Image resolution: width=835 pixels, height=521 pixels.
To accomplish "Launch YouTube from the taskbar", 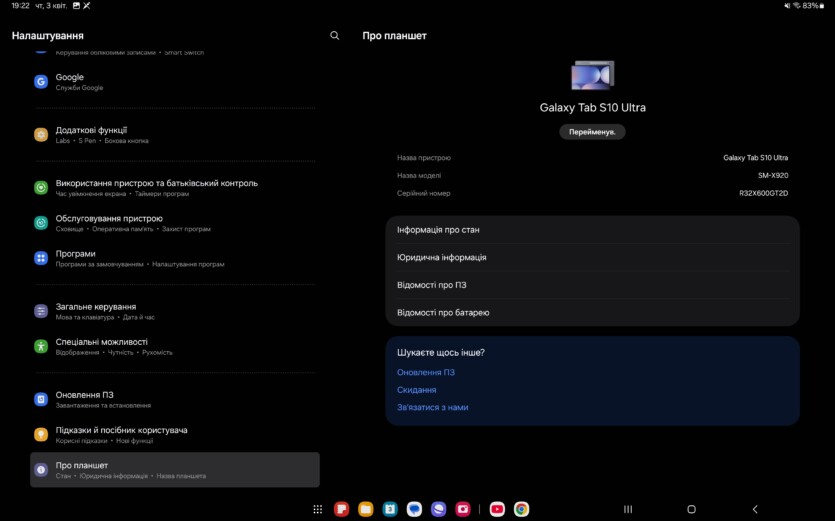I will [x=497, y=509].
